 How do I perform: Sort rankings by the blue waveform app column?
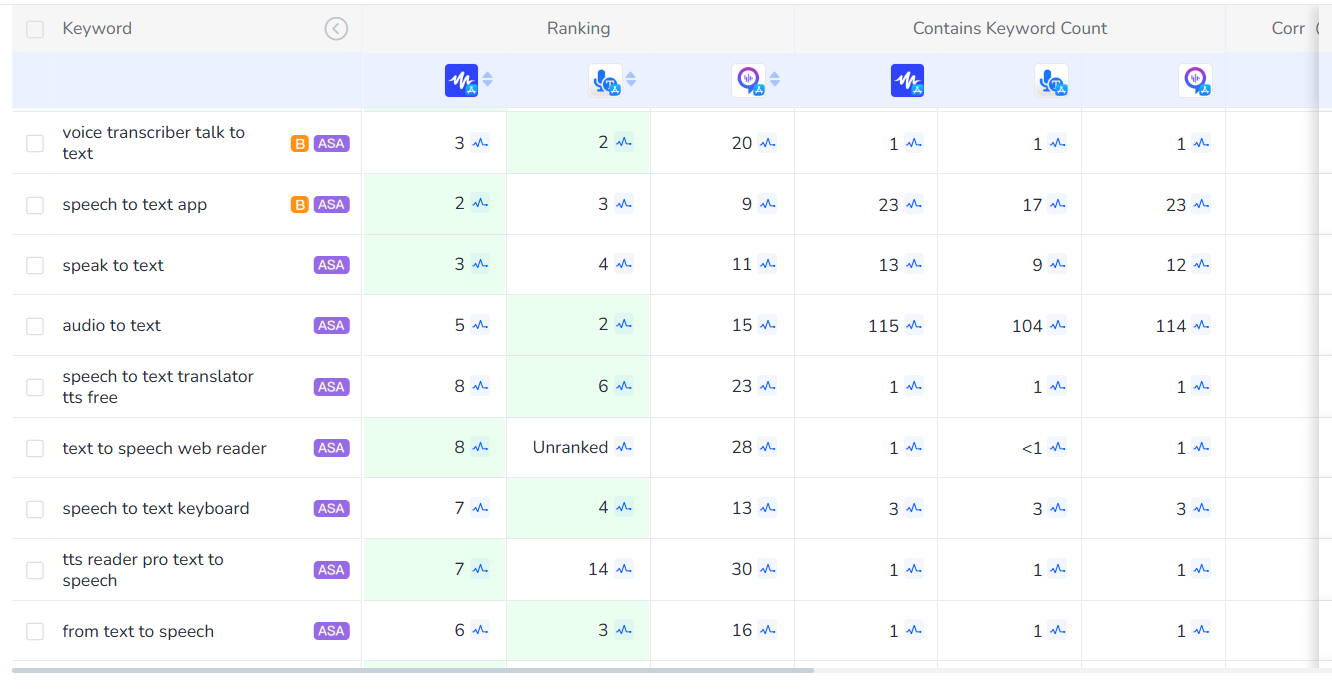pos(488,80)
